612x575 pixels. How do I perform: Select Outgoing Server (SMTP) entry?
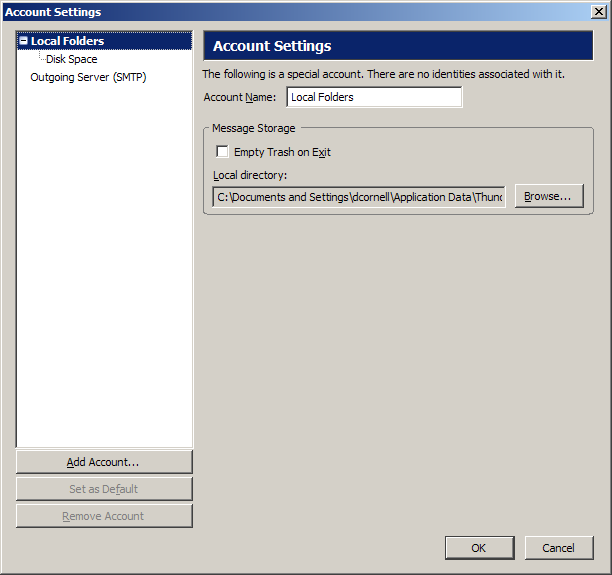tap(88, 77)
